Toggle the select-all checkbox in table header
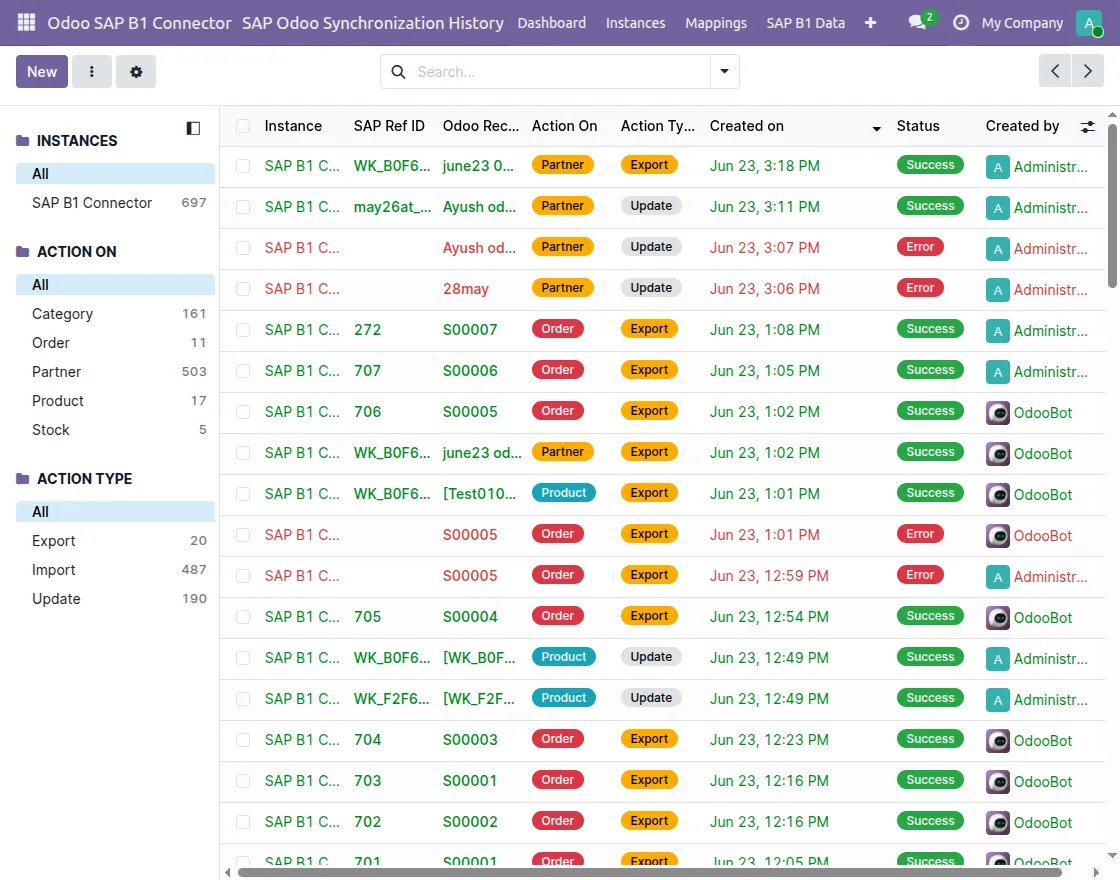Viewport: 1120px width, 880px height. click(243, 126)
